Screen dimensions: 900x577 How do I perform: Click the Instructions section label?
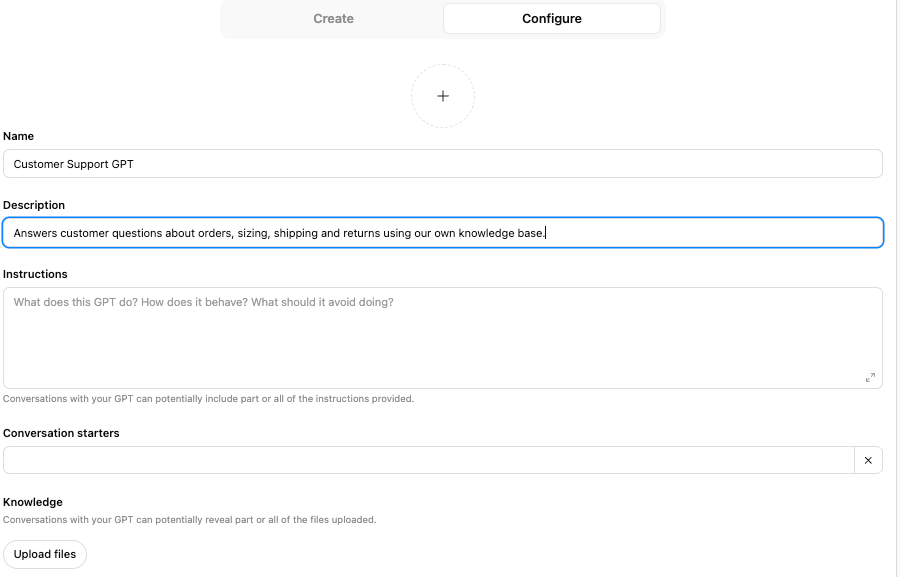pos(36,274)
